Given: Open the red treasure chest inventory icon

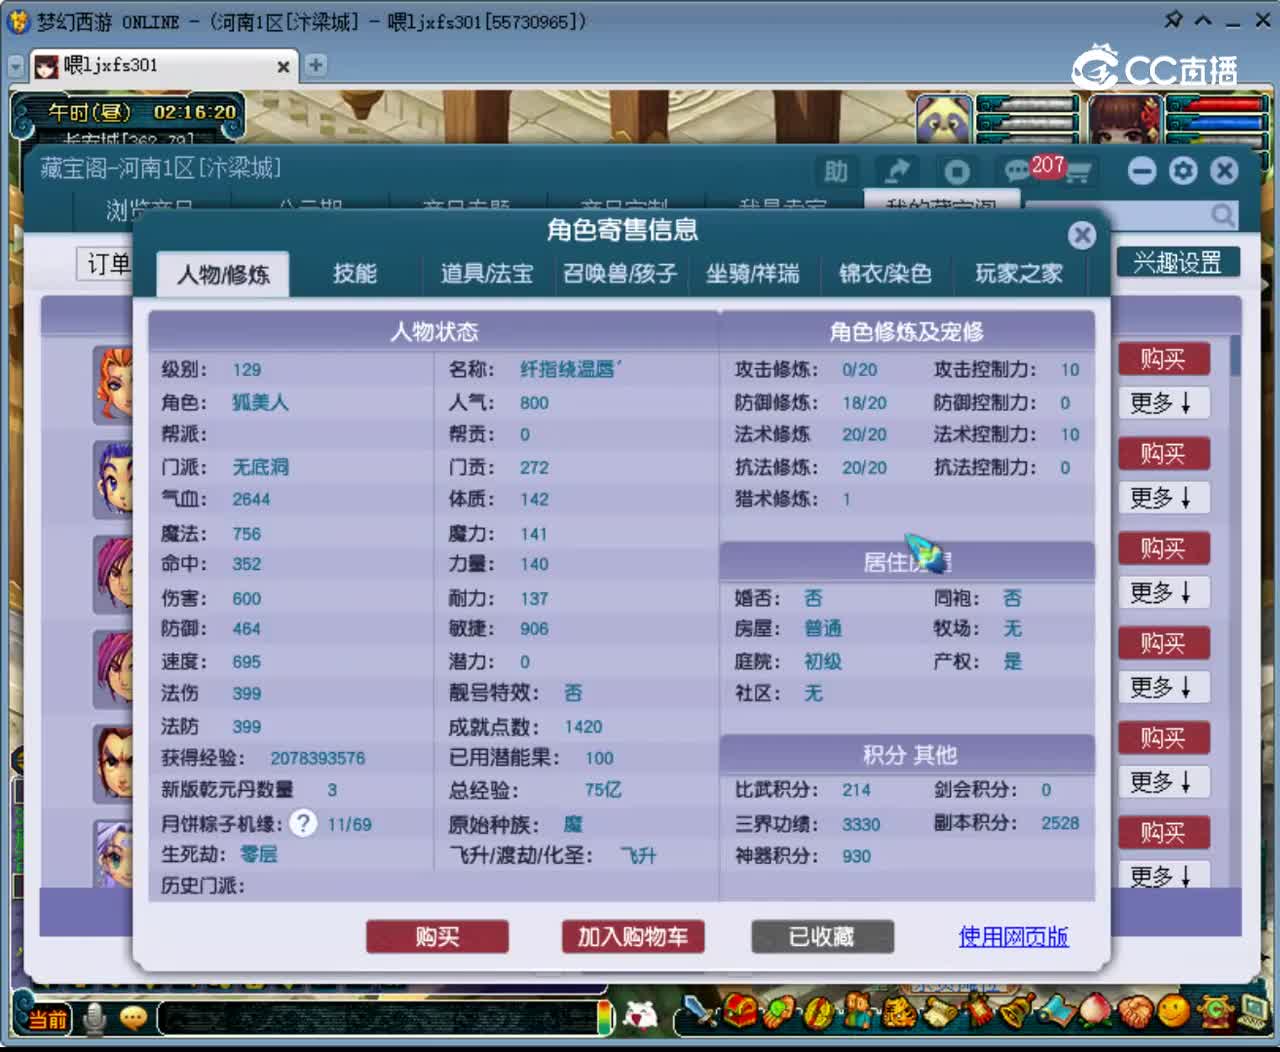Looking at the screenshot, I should pyautogui.click(x=740, y=1011).
